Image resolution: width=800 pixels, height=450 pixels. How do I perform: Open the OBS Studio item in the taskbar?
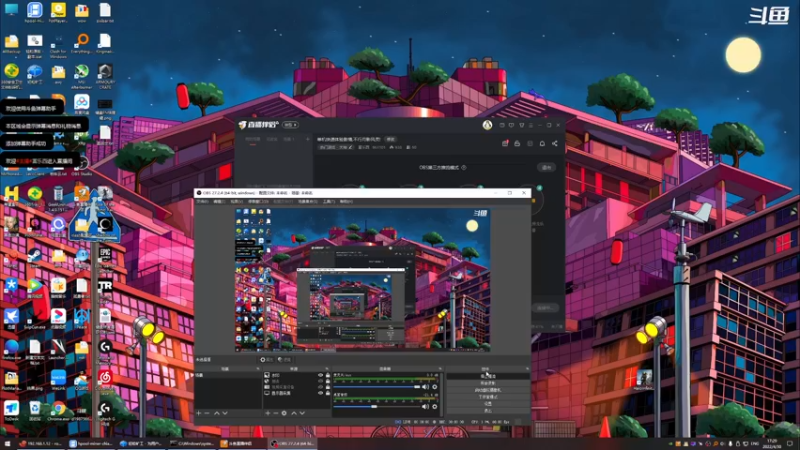[x=292, y=444]
